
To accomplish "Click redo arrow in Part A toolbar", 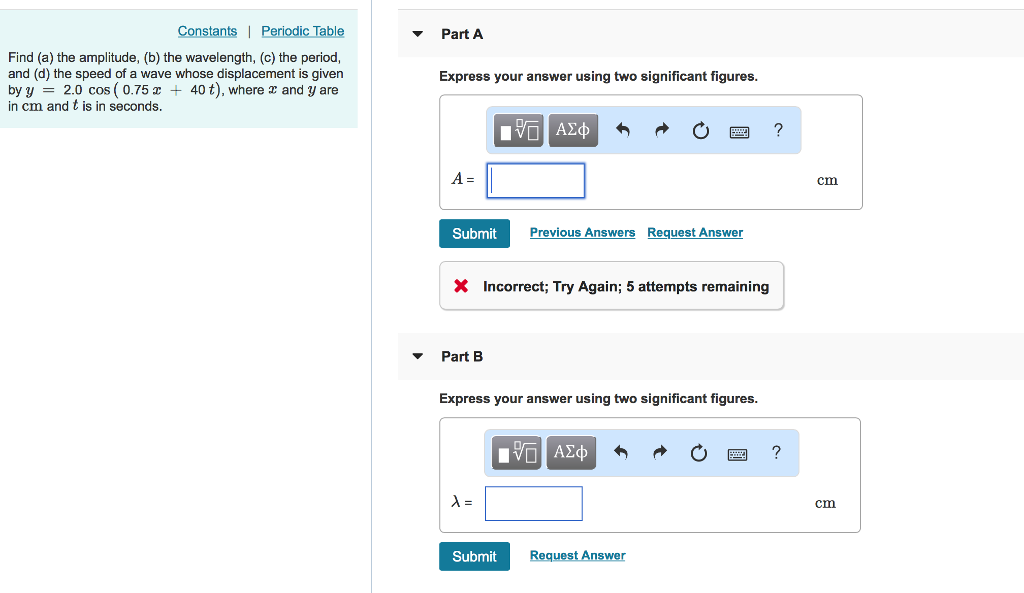I will click(x=661, y=130).
